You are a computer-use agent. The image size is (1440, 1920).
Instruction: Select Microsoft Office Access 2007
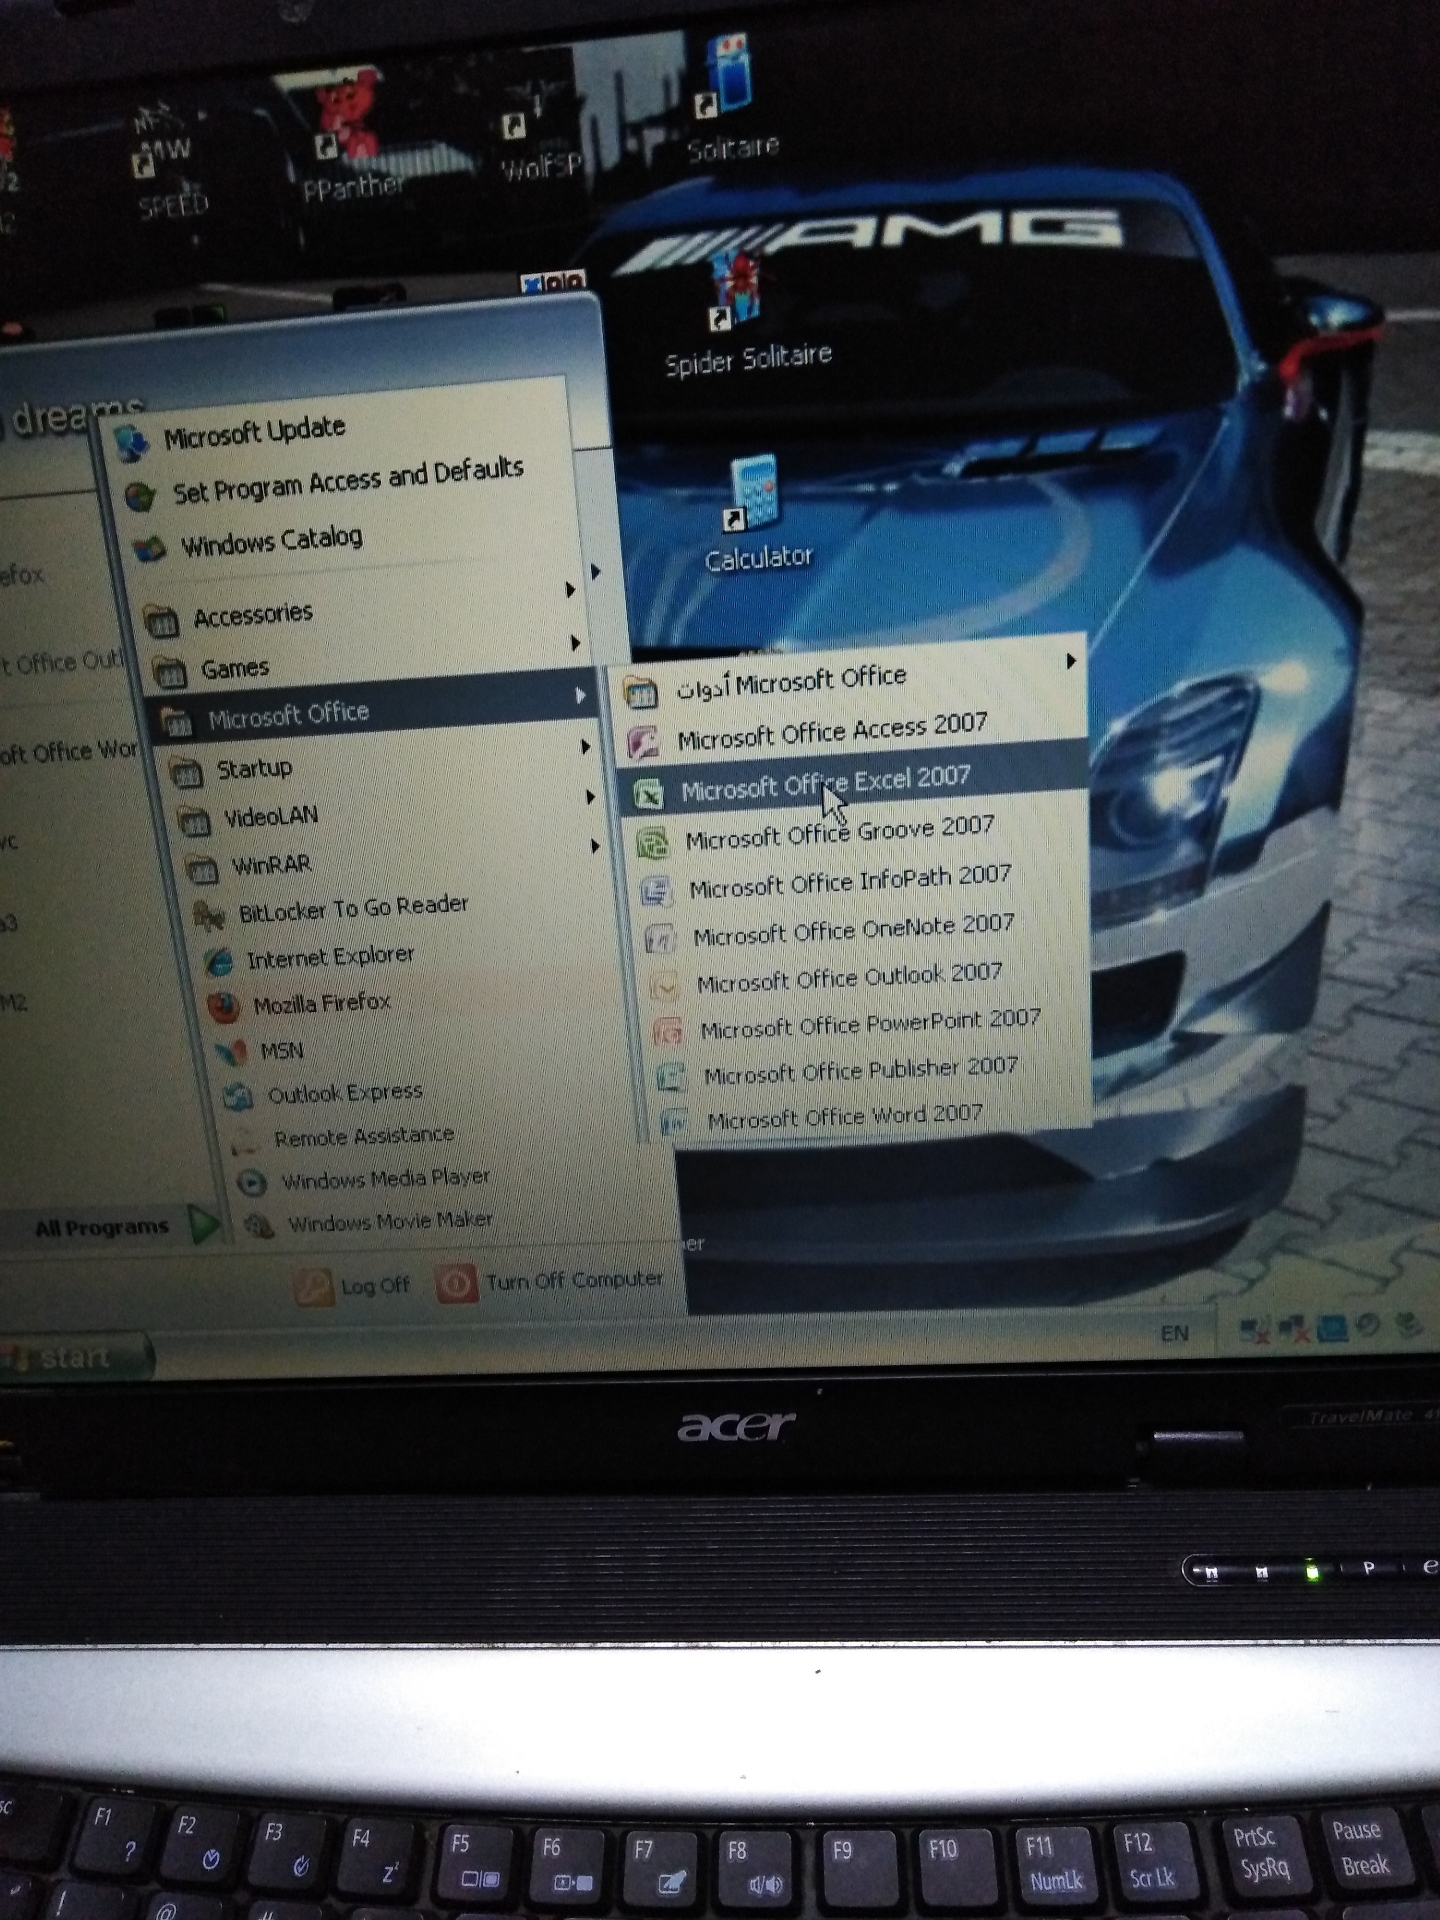(848, 731)
